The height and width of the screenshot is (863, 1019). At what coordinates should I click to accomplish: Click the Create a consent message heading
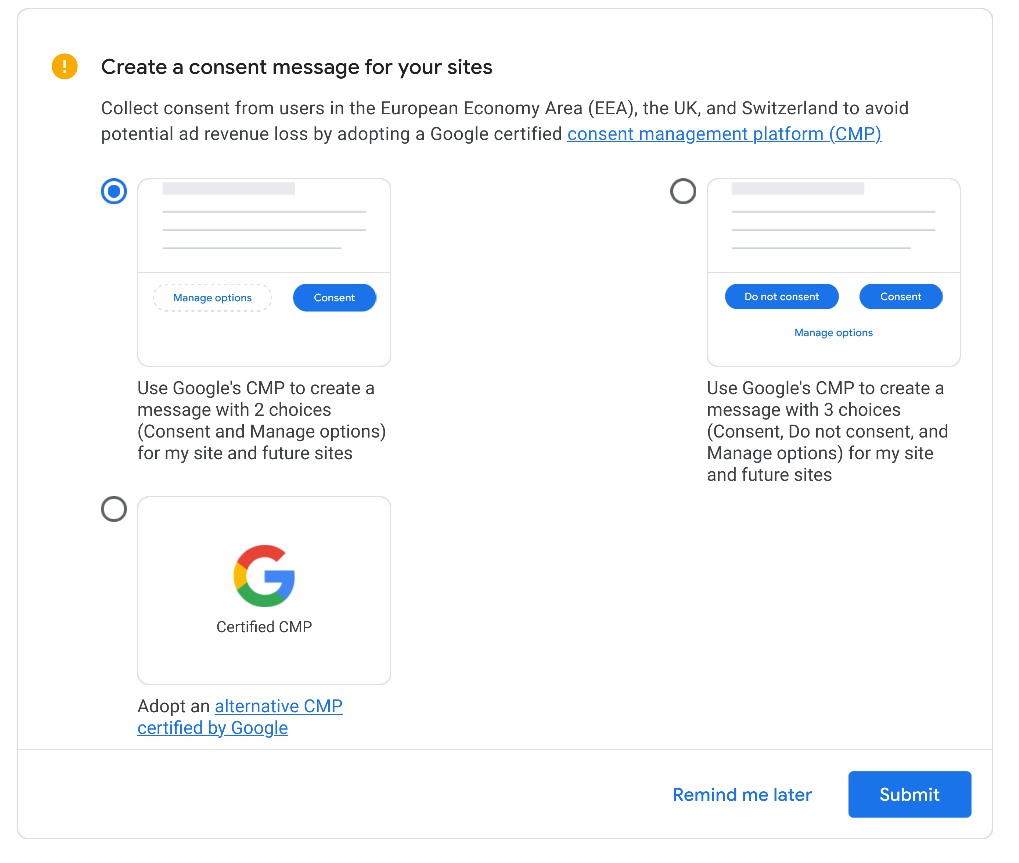click(x=297, y=68)
